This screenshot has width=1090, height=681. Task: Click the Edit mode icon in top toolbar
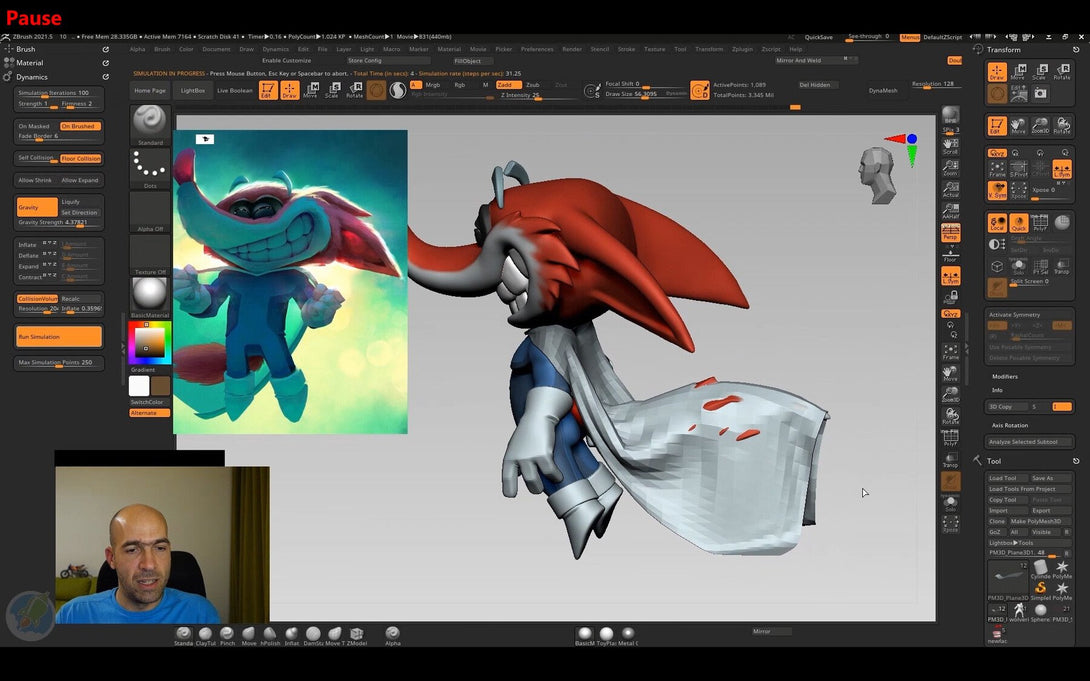pyautogui.click(x=268, y=90)
